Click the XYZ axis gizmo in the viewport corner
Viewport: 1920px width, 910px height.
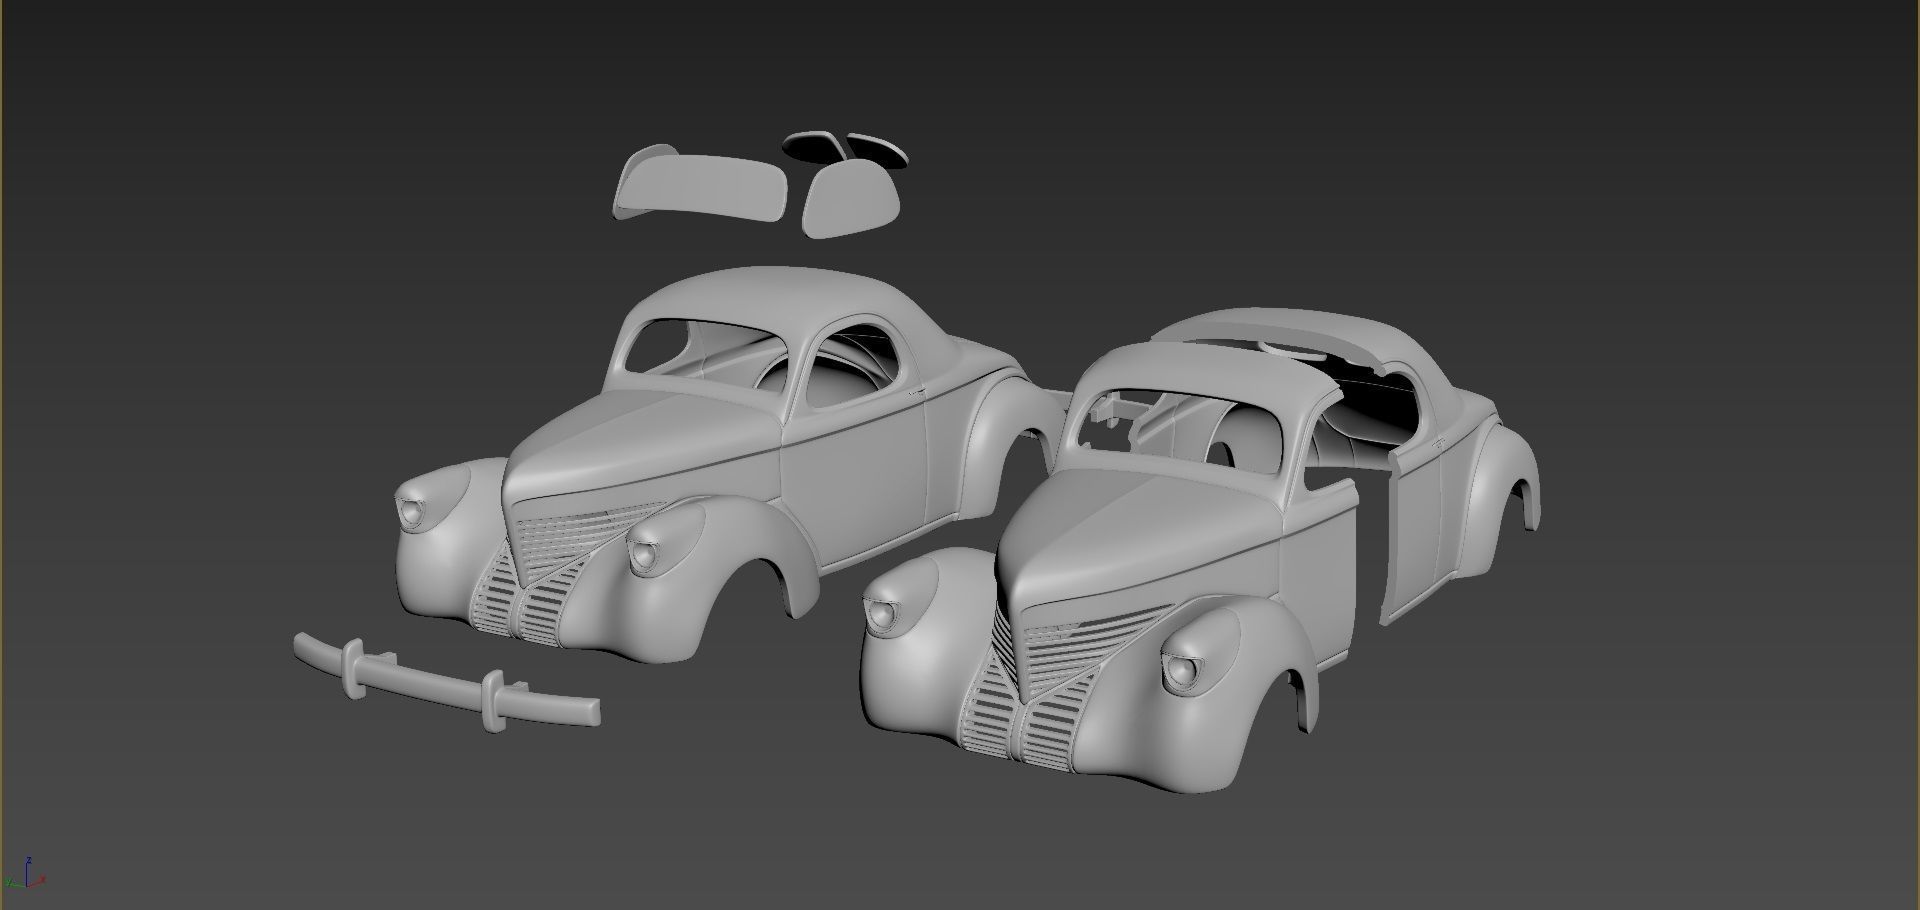(25, 874)
